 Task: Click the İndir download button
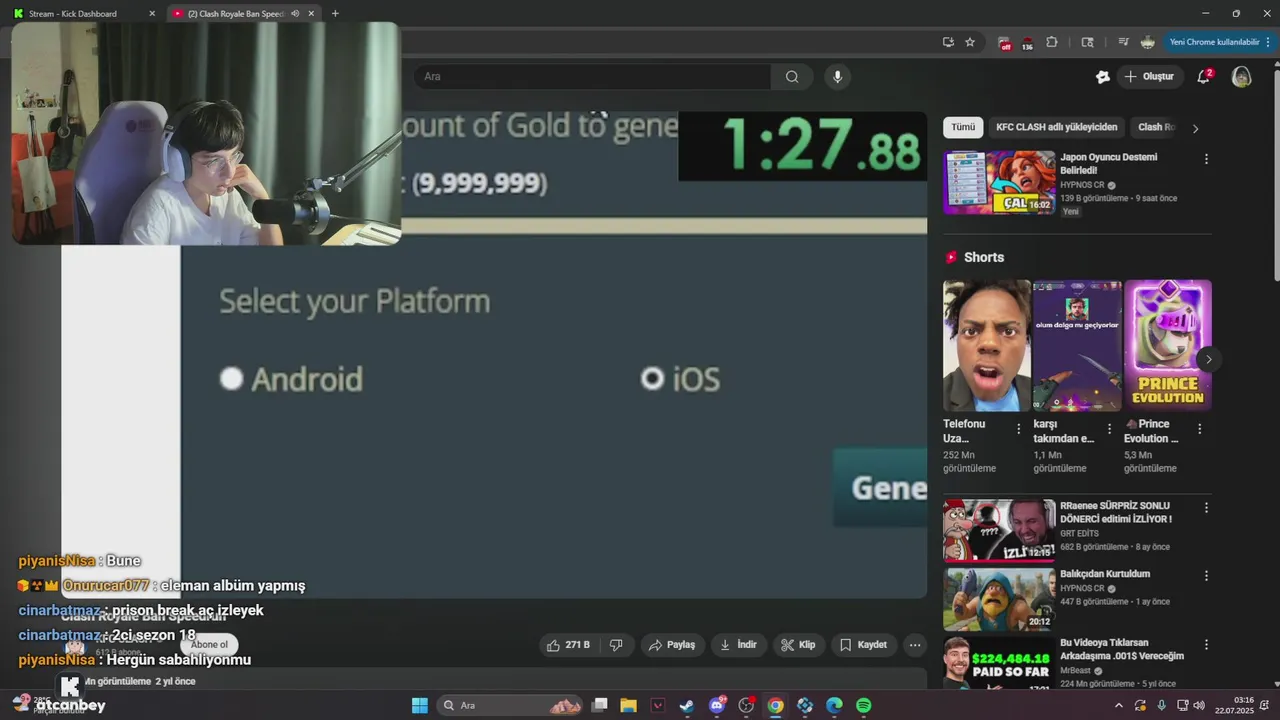739,645
